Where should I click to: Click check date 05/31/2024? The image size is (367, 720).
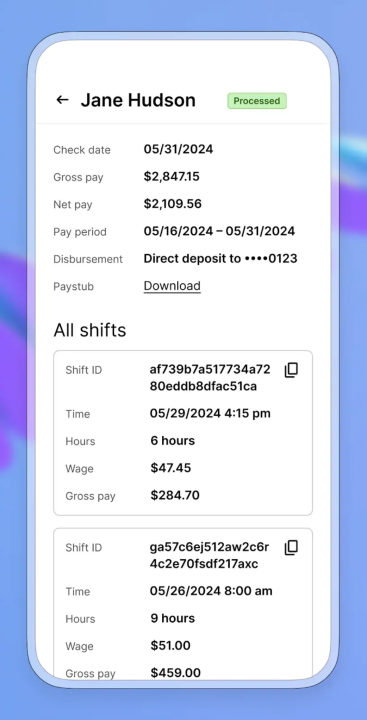[178, 149]
